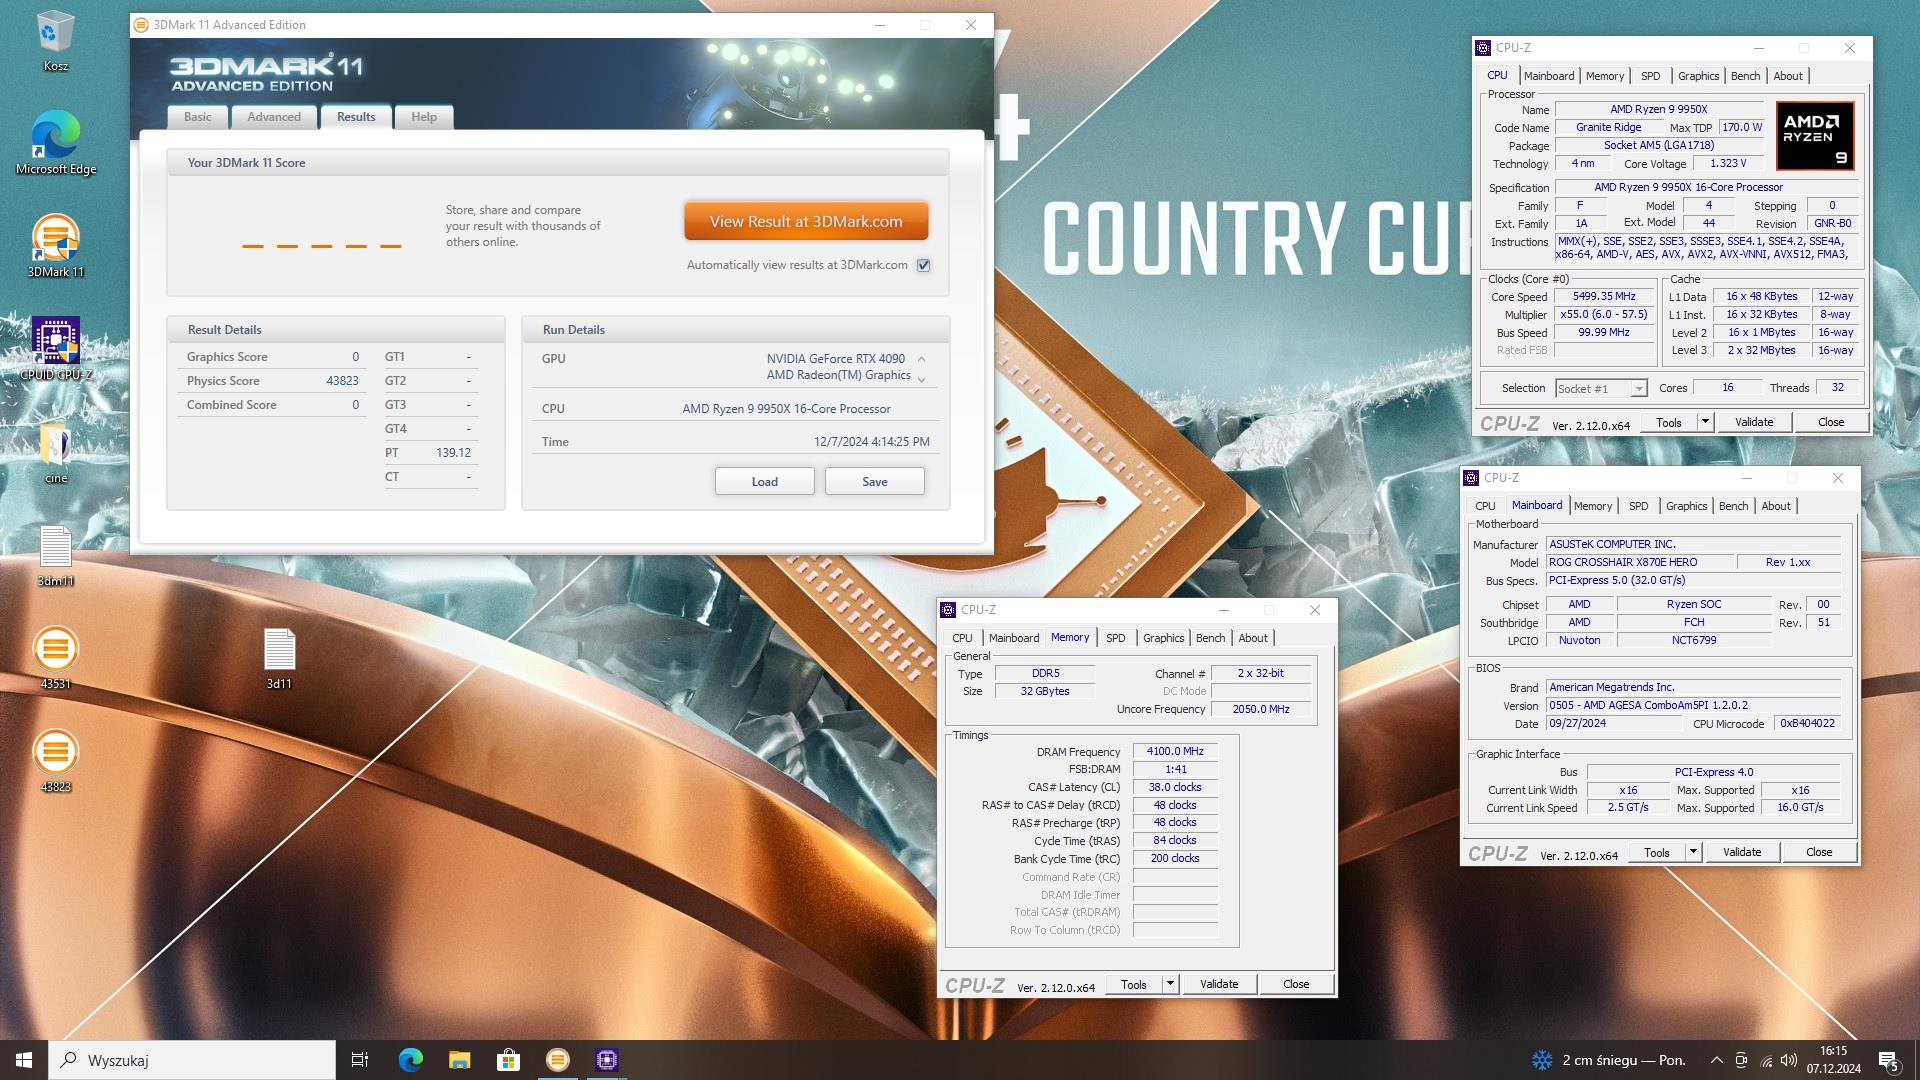The image size is (1920, 1080).
Task: Switch to 3DMark 11 taskbar button
Action: pos(558,1060)
